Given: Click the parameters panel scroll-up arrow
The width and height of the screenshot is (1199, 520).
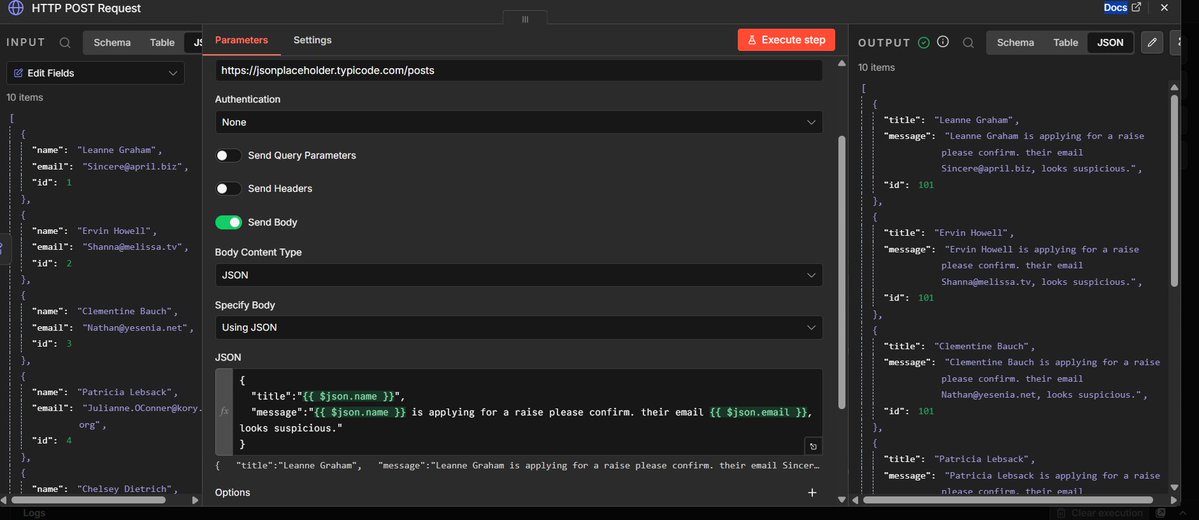Looking at the screenshot, I should [842, 64].
